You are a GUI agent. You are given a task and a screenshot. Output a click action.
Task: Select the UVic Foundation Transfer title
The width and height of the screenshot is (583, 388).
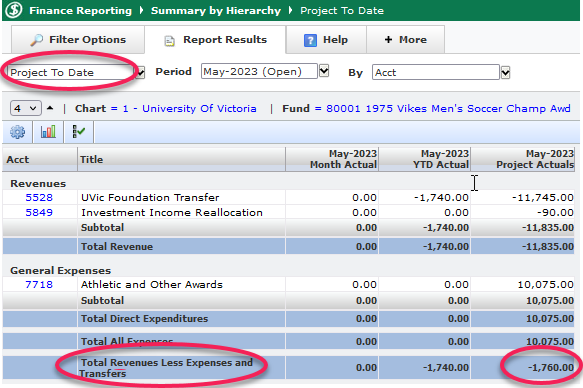pos(150,197)
